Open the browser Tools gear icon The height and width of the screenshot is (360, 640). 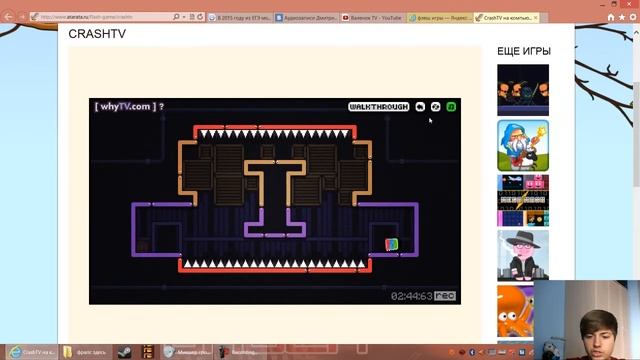pyautogui.click(x=633, y=17)
